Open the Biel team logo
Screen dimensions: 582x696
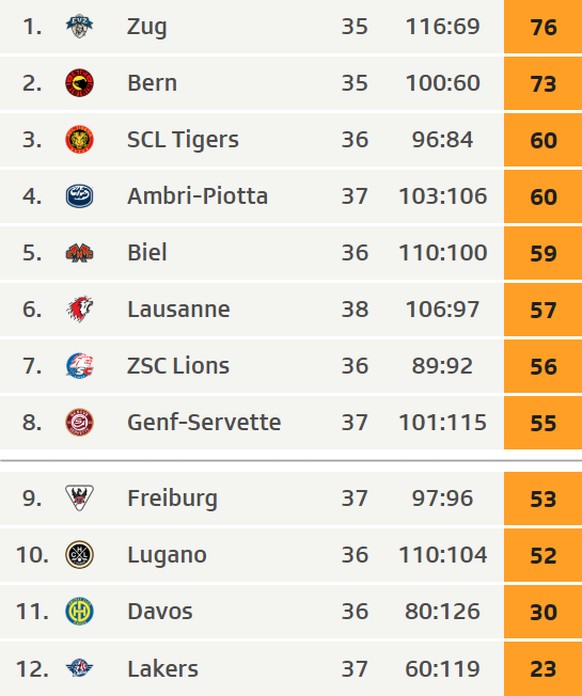tap(79, 253)
